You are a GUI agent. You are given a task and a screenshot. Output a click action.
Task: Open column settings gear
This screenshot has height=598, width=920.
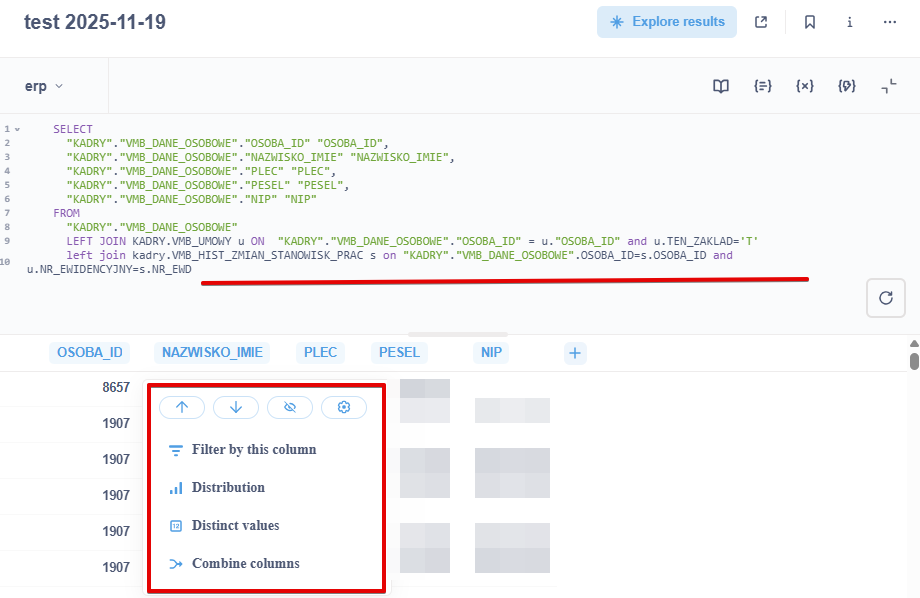pyautogui.click(x=344, y=407)
